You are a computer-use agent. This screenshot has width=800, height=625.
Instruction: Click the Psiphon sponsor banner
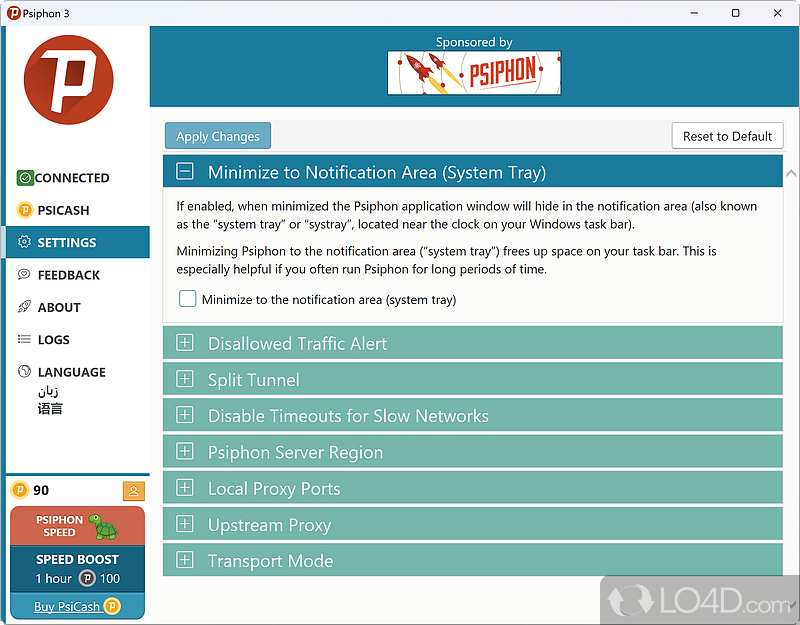(474, 72)
